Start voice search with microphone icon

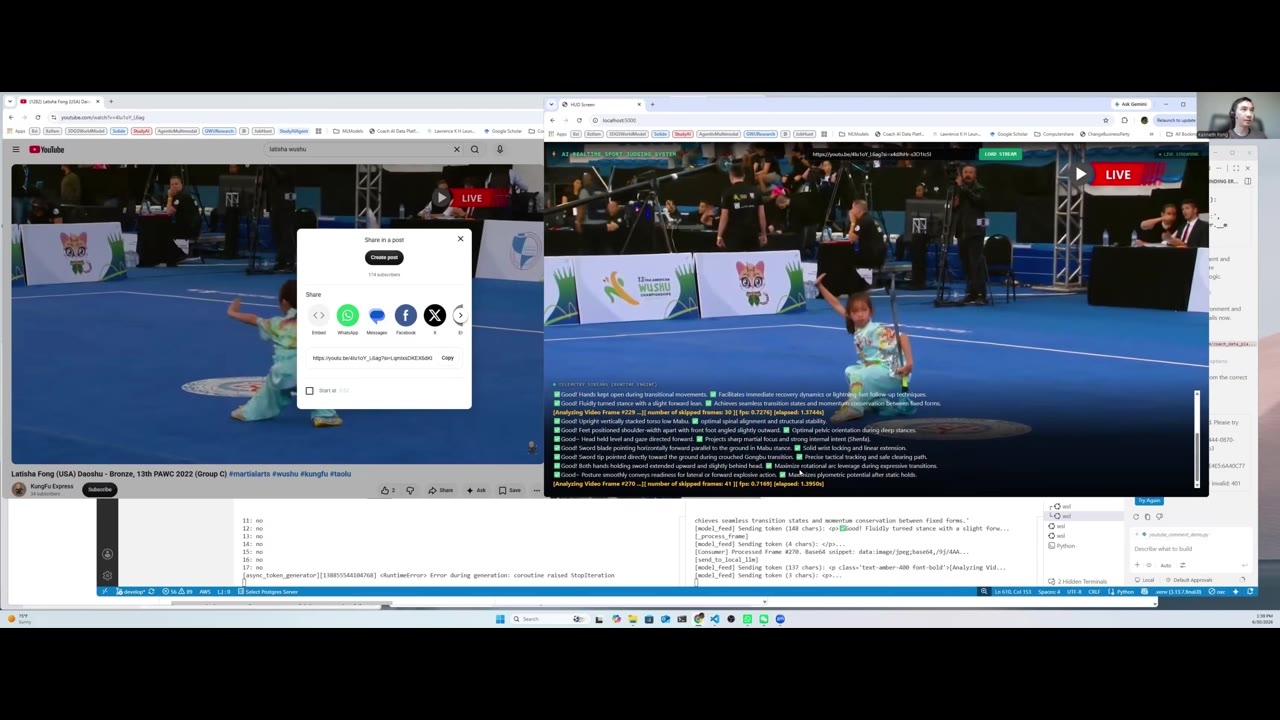(x=500, y=149)
